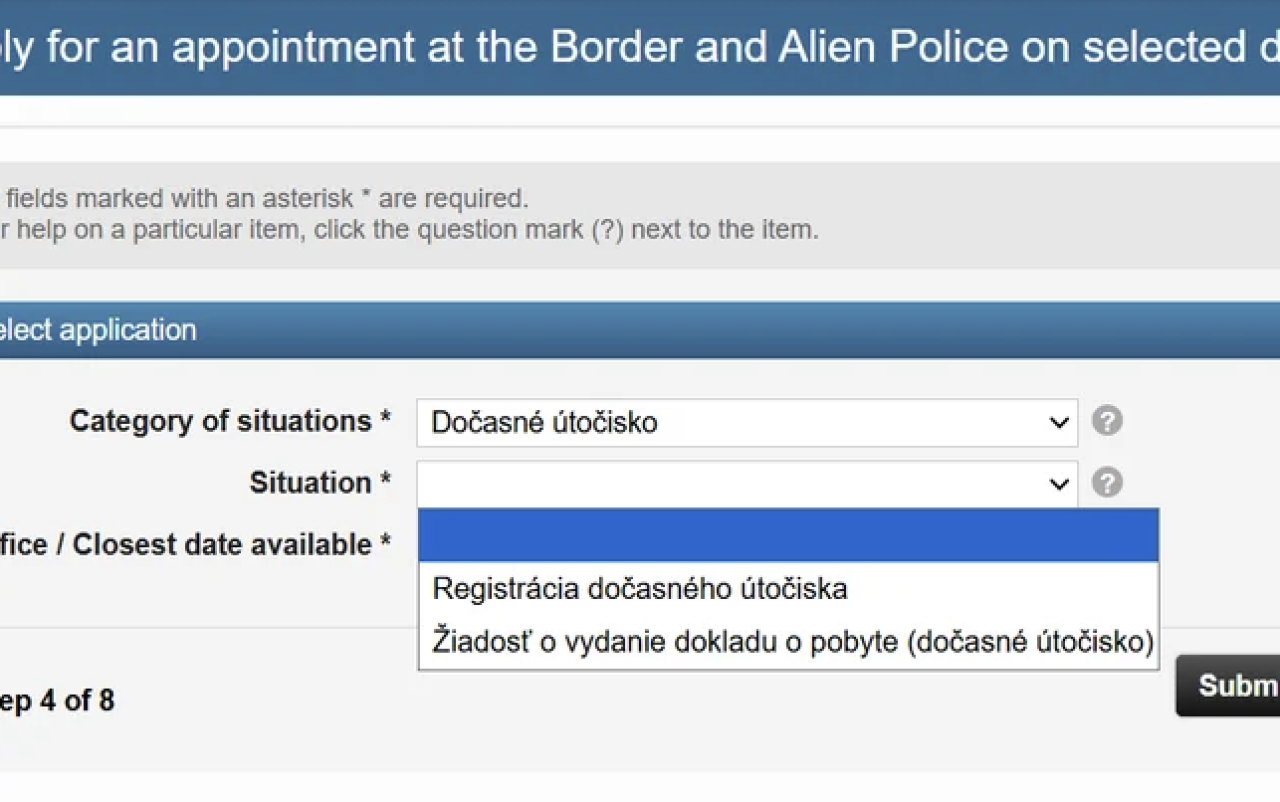Click the asterisk after the Situation label
Image resolution: width=1280 pixels, height=802 pixels.
coord(385,483)
